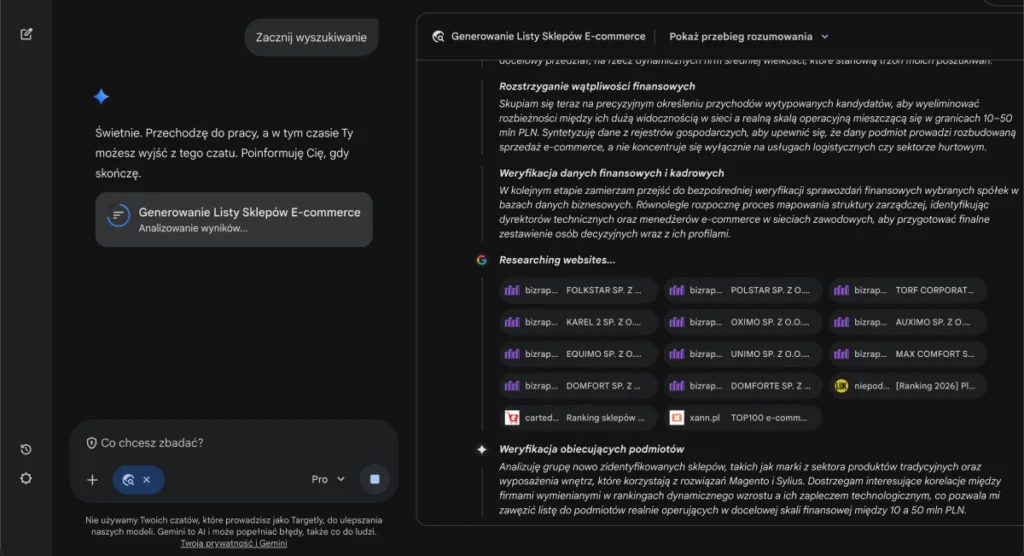Viewport: 1024px width, 556px height.
Task: Open 'Twoja prywatność i Gemini' link
Action: click(234, 543)
